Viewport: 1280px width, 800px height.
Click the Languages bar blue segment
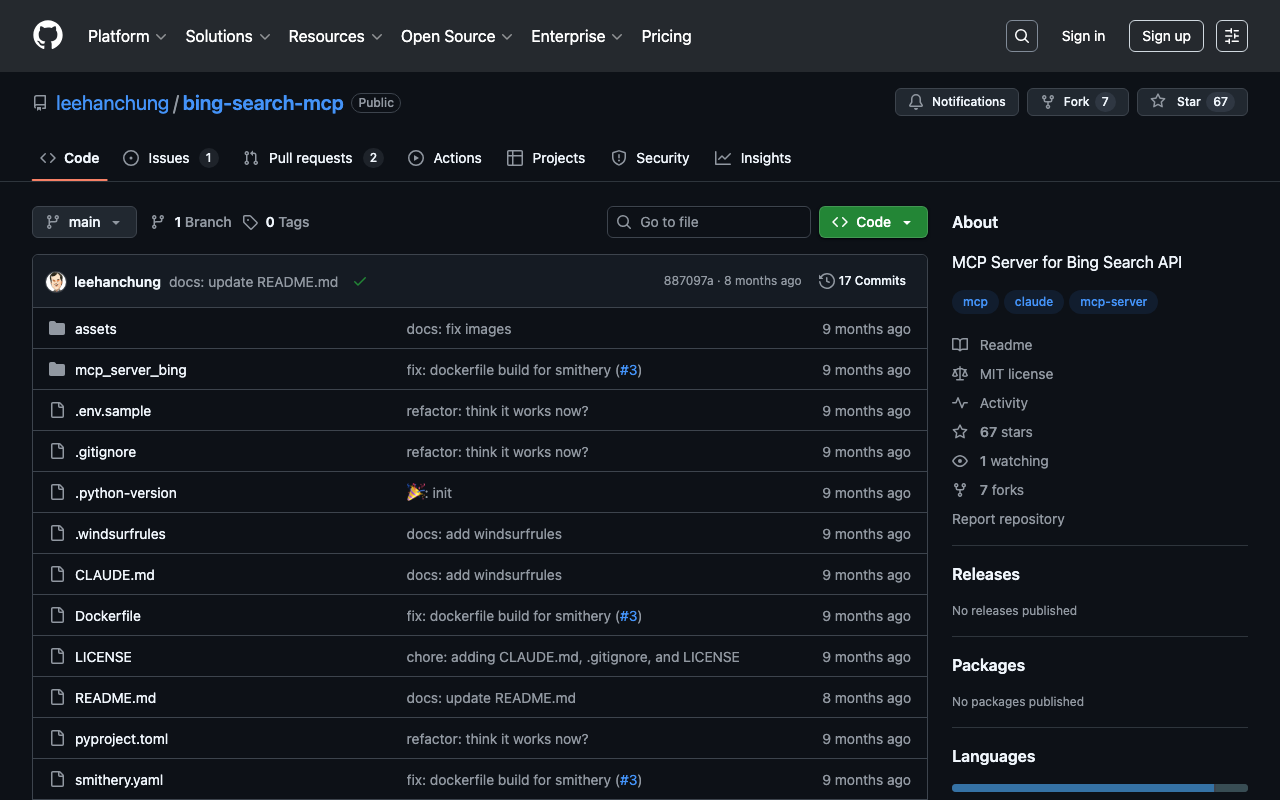(x=1082, y=788)
